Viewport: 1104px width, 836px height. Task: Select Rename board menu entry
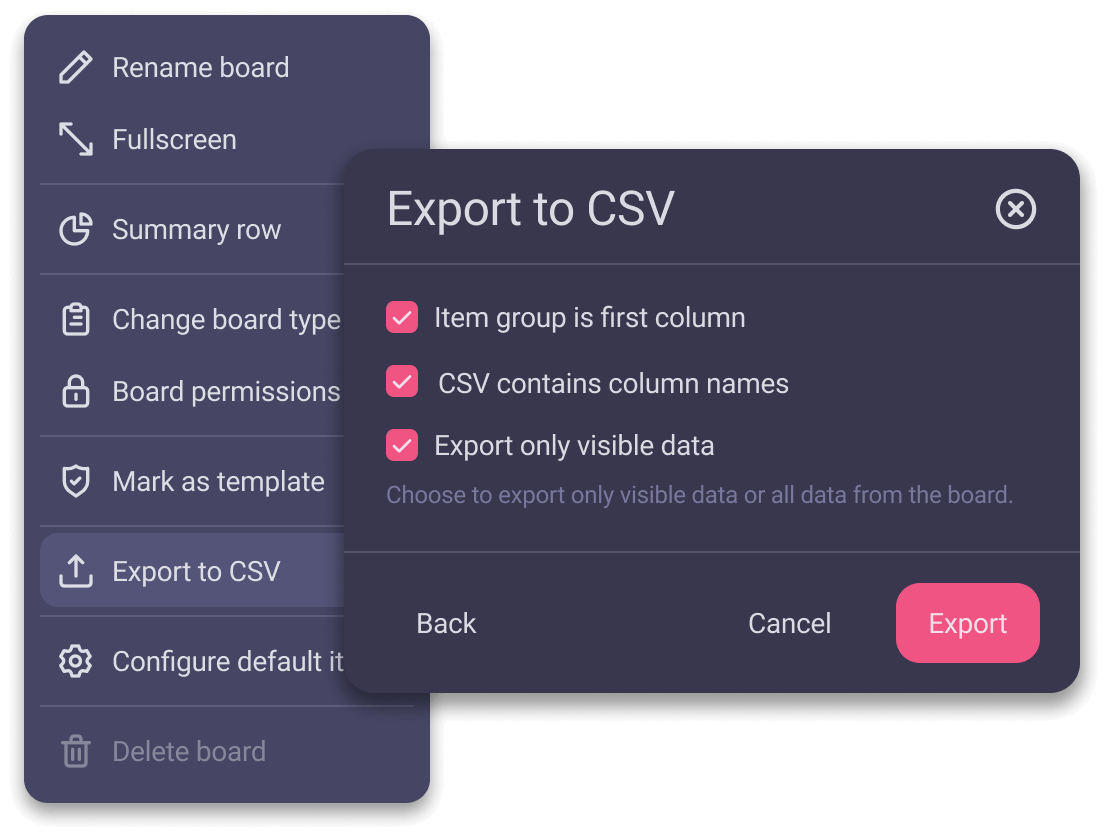point(200,68)
